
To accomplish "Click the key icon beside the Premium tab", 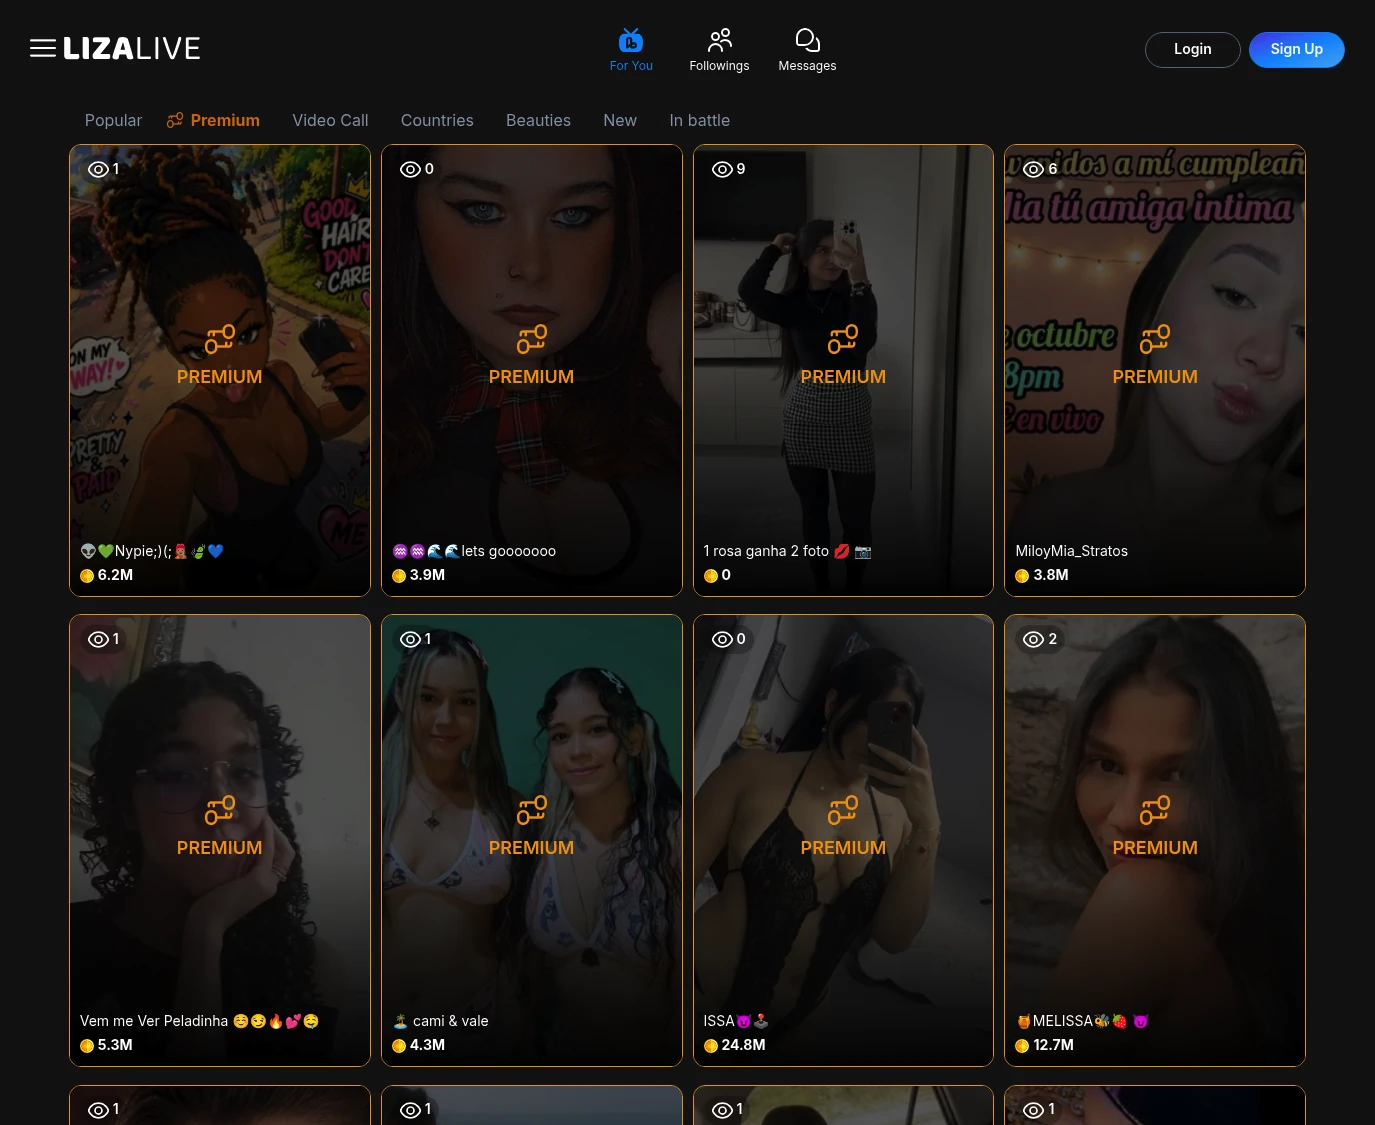I will (x=175, y=120).
